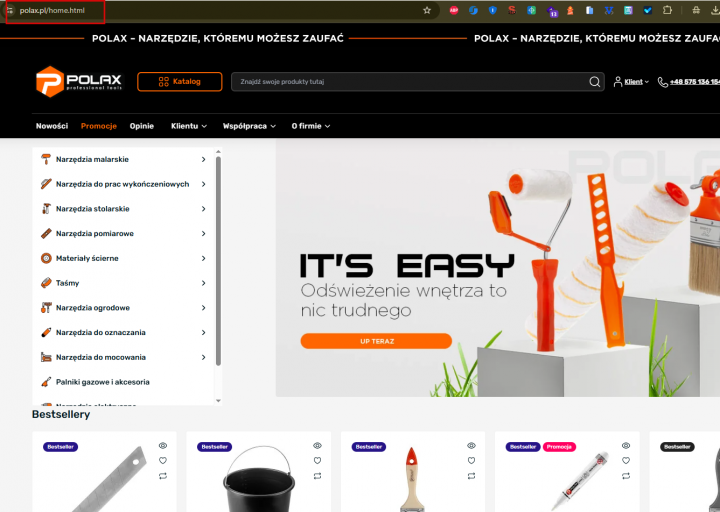Click the POLAX logo
Viewport: 720px width, 512px height.
(x=79, y=82)
